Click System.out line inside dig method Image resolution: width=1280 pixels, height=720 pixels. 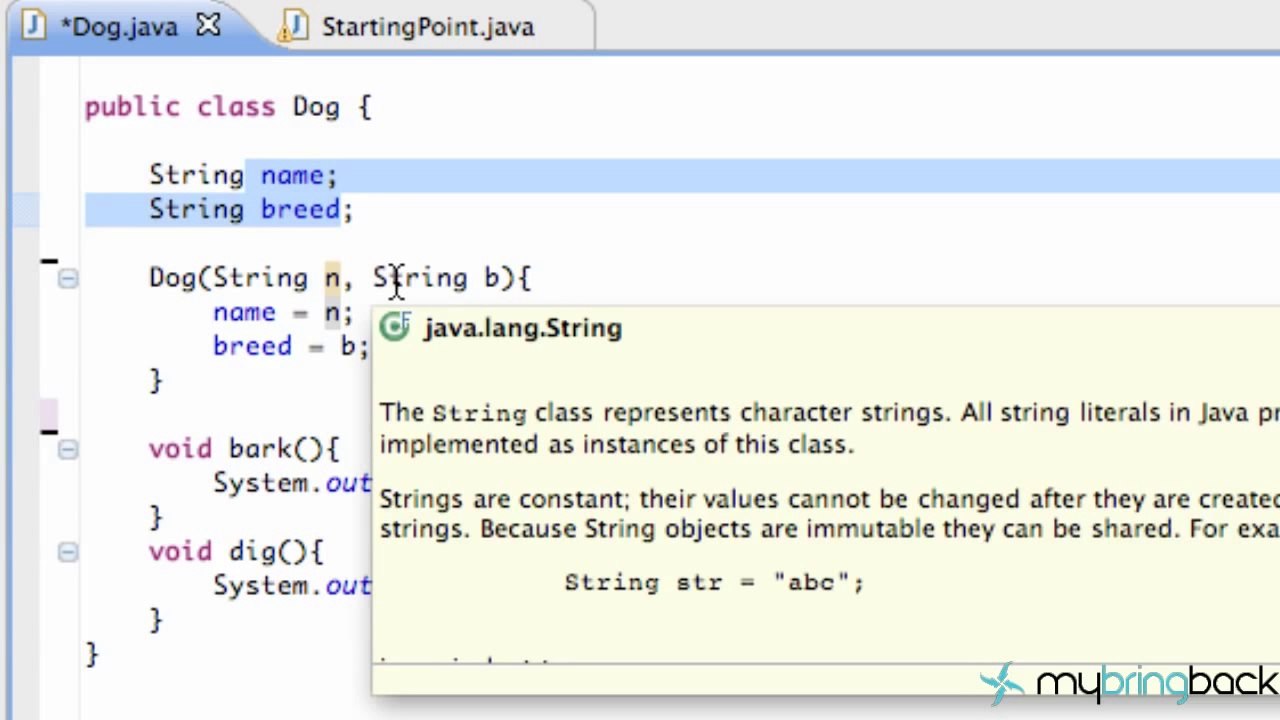point(292,586)
